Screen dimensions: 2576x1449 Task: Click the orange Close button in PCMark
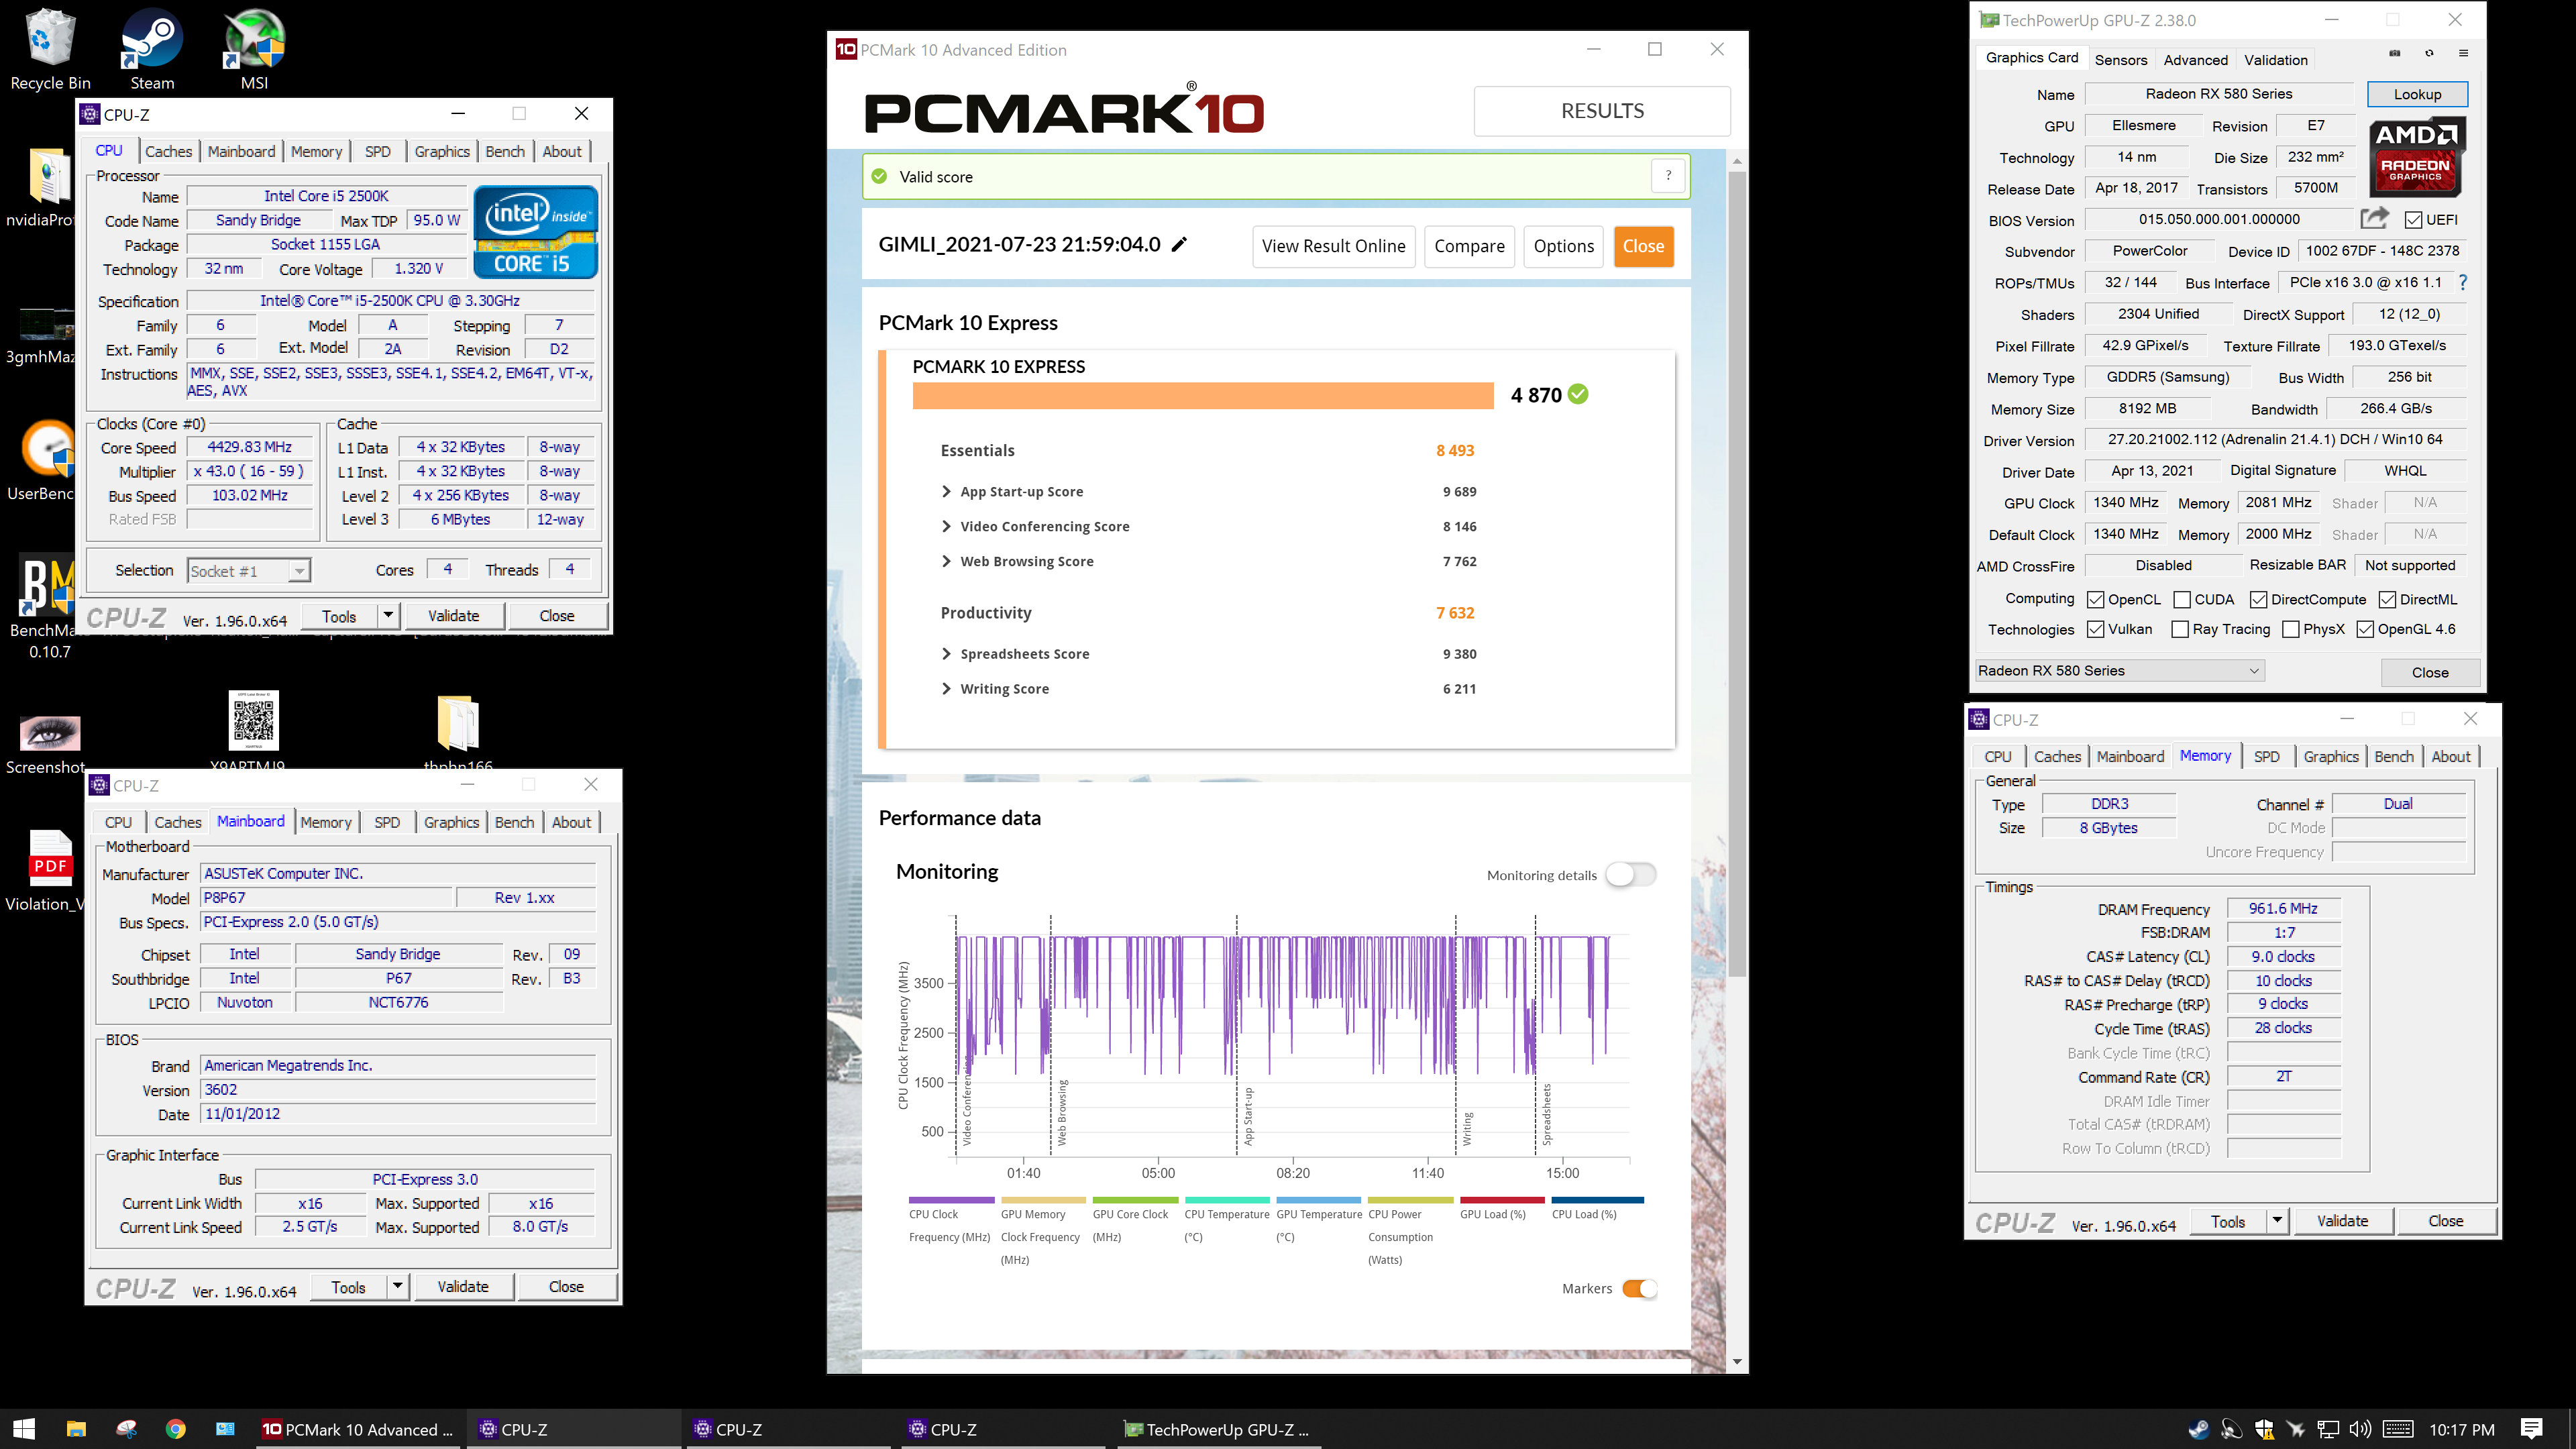click(1643, 246)
